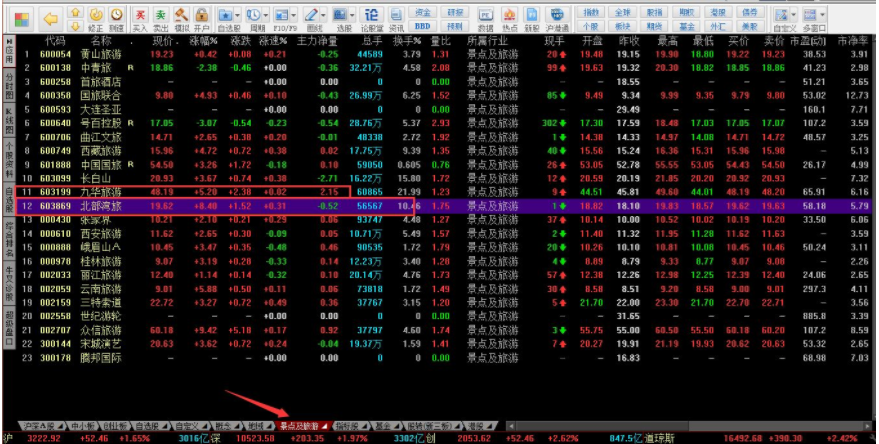The height and width of the screenshot is (444, 879).
Task: Switch to the 景点及旅游 bottom tab
Action: click(x=303, y=425)
